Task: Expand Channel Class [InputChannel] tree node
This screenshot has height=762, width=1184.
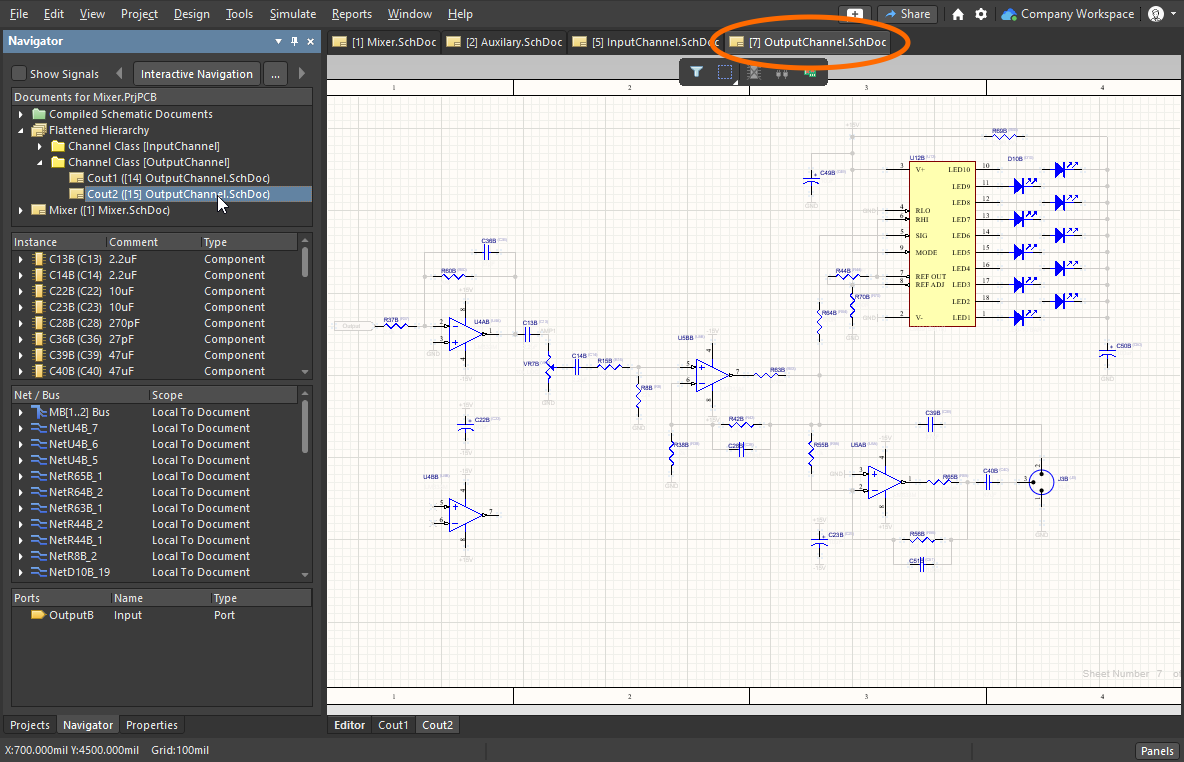Action: click(x=40, y=146)
